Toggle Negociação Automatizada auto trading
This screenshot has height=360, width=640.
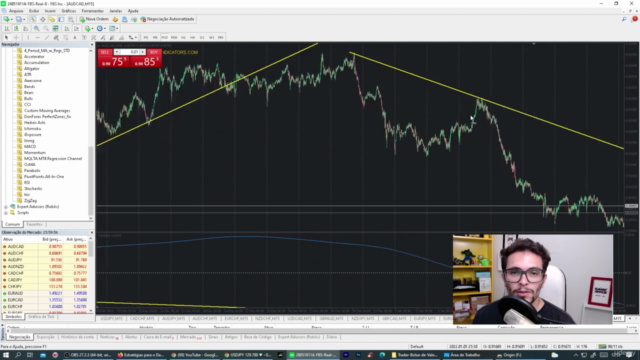click(x=167, y=19)
